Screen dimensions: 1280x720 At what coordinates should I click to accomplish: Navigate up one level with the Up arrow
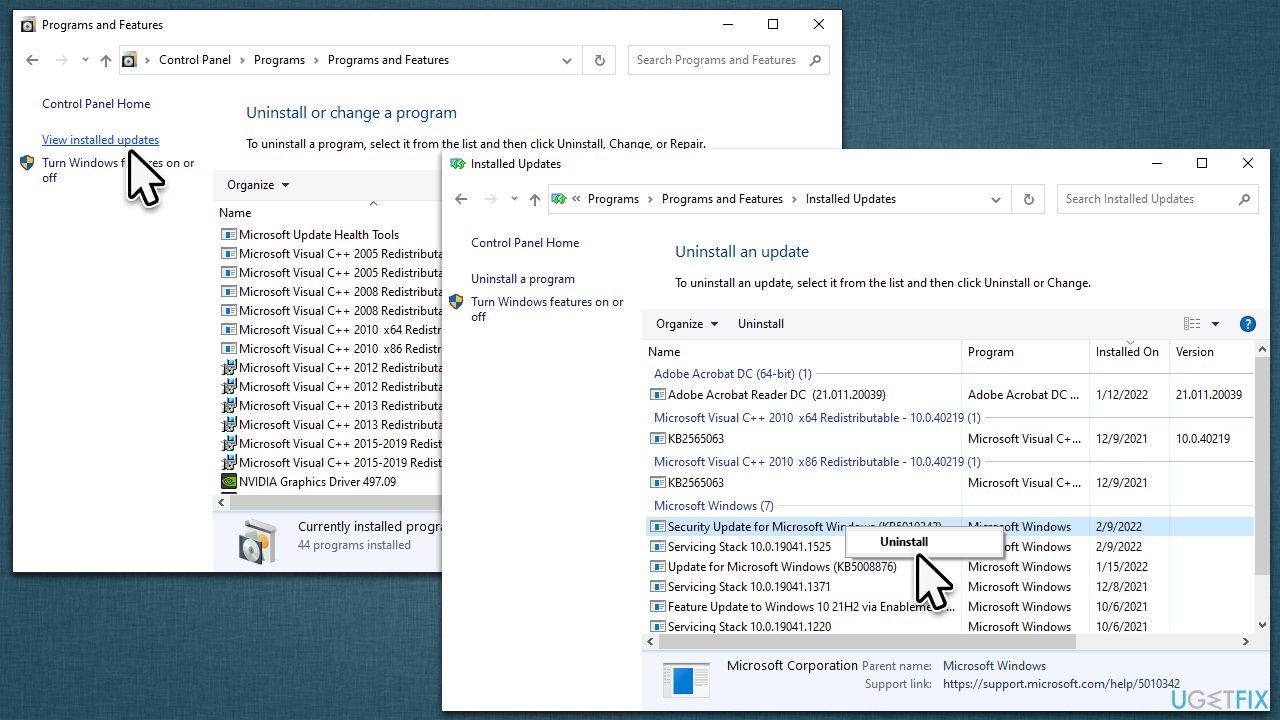pos(535,199)
